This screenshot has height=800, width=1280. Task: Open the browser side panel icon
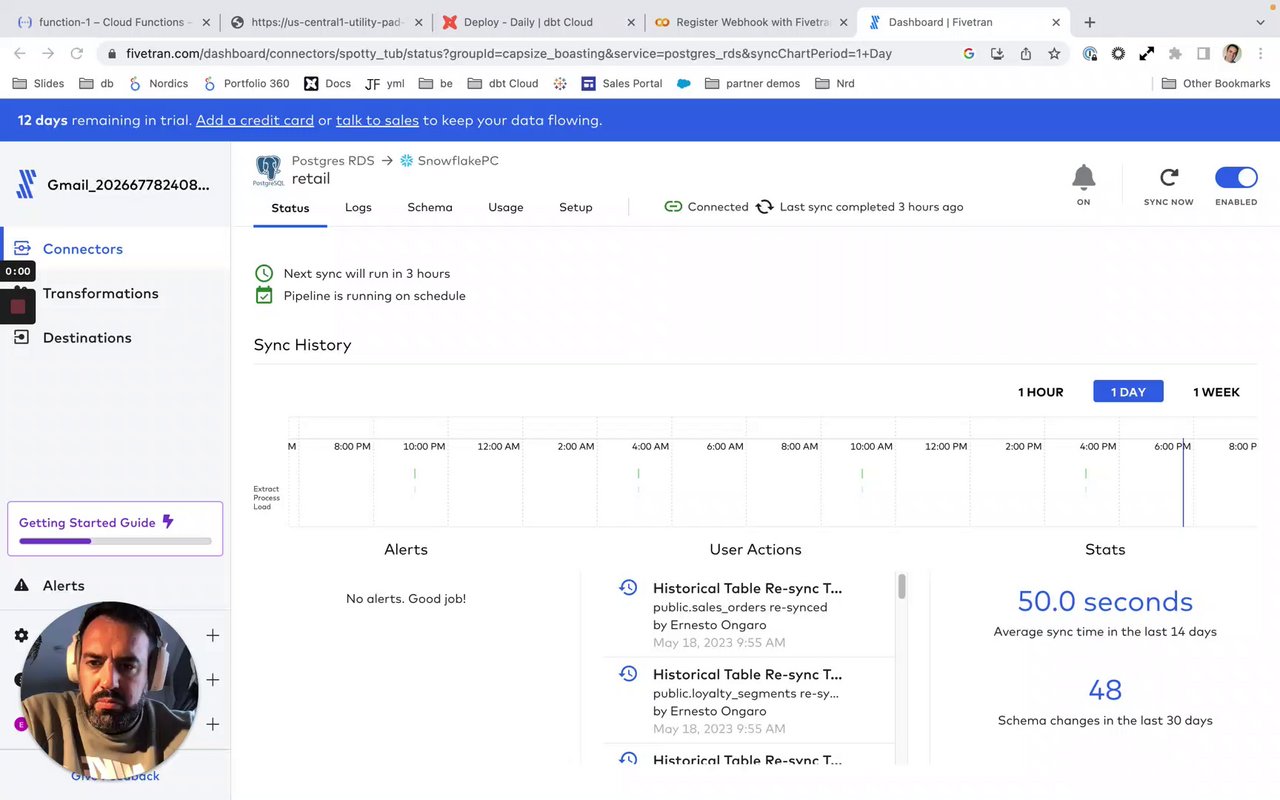click(x=1203, y=54)
